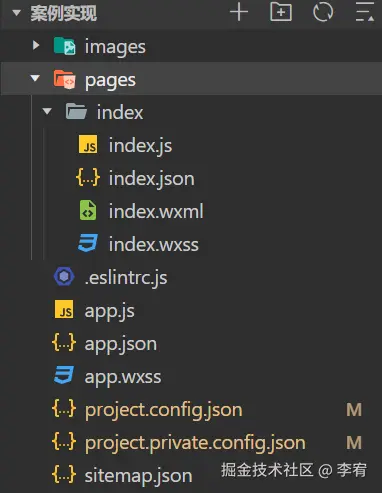Click the JS icon of app.js
This screenshot has height=493, width=382.
pyautogui.click(x=64, y=309)
